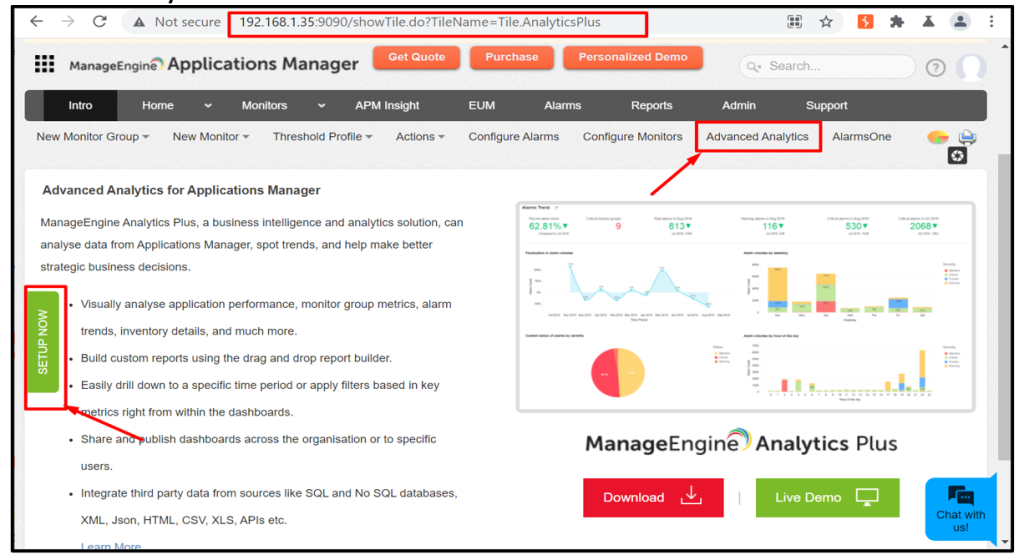Expand the Monitors tab dropdown arrow
This screenshot has height=560, width=1024.
point(321,106)
